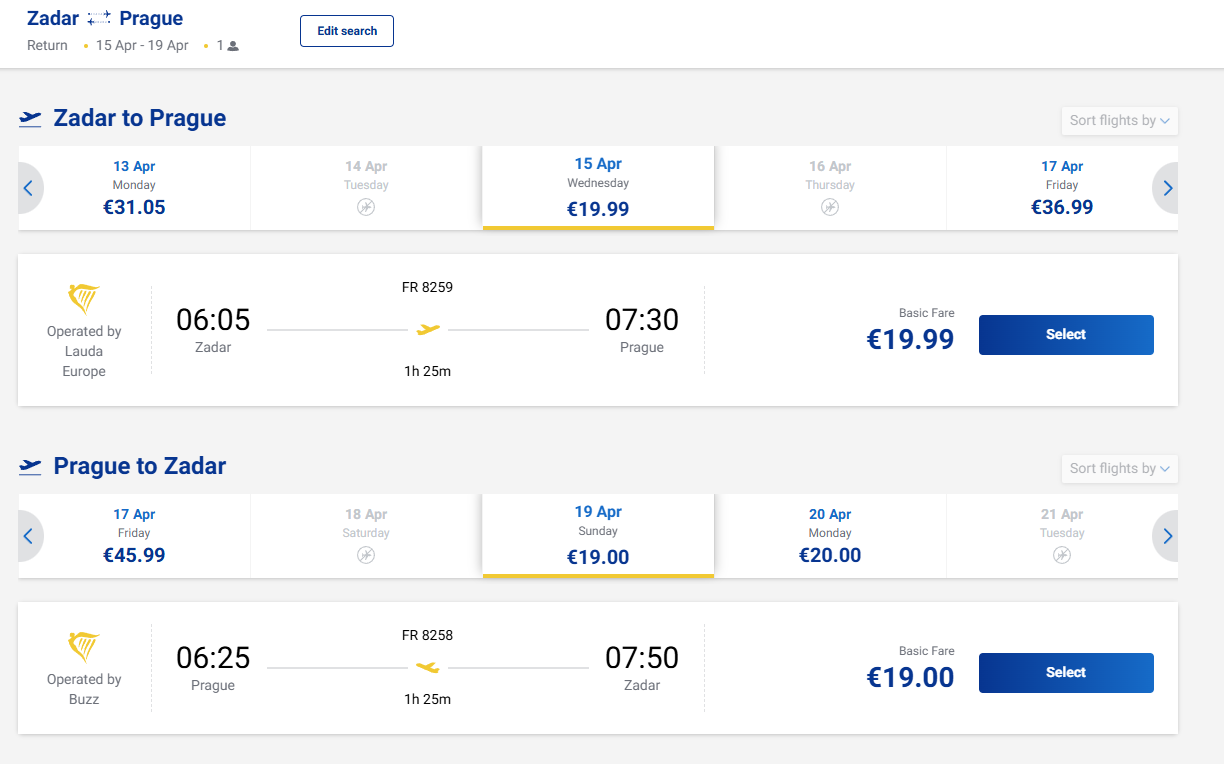This screenshot has width=1224, height=764.
Task: Expand Sort flights by dropdown for Prague to Zadar
Action: tap(1119, 469)
